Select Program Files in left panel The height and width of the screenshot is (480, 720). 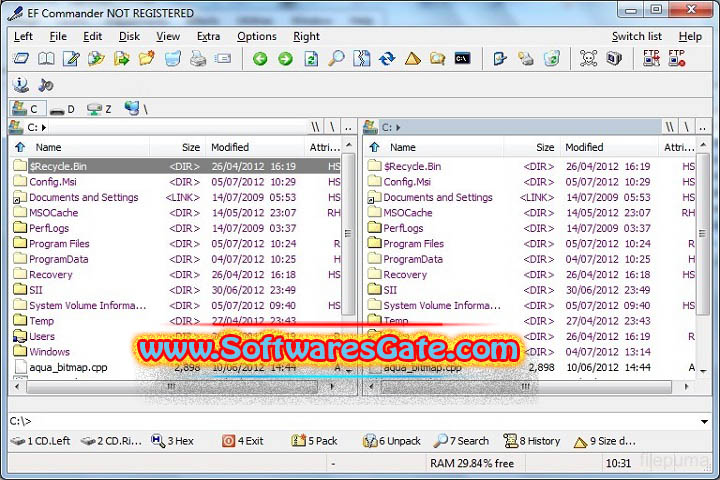(x=59, y=244)
